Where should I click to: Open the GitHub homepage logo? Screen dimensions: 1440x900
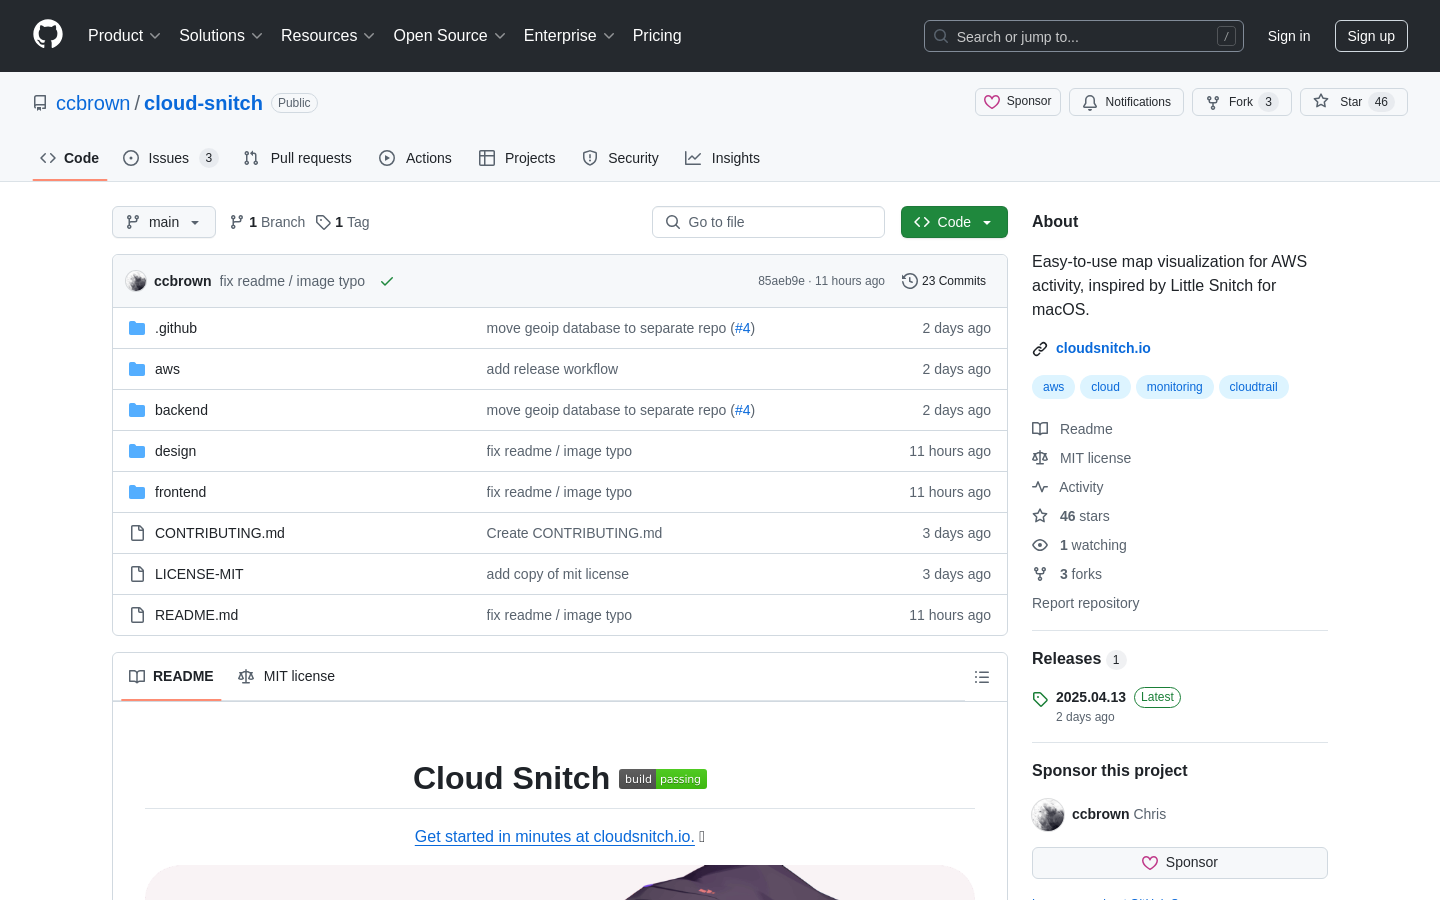pos(48,35)
